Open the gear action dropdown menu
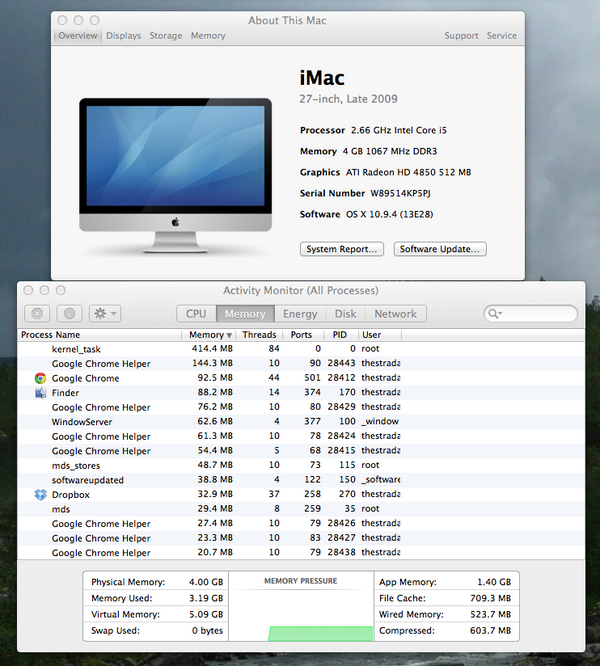Viewport: 600px width, 666px height. pos(105,314)
